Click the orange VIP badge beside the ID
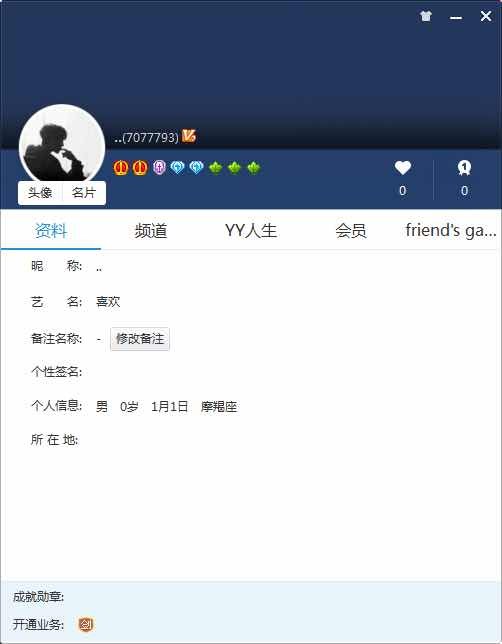The height and width of the screenshot is (644, 502). (189, 136)
